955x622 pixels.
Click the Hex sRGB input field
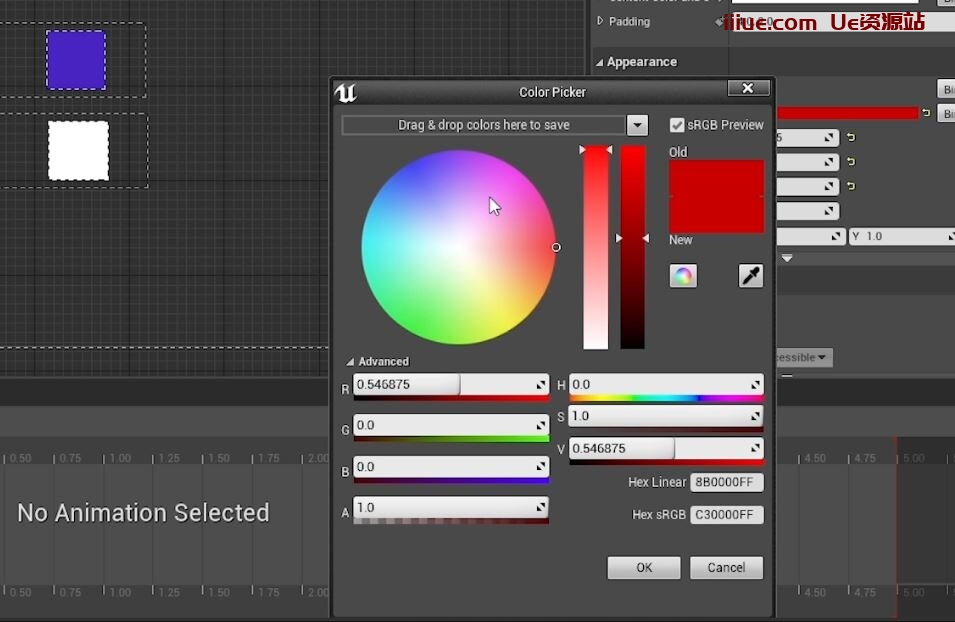tap(727, 515)
